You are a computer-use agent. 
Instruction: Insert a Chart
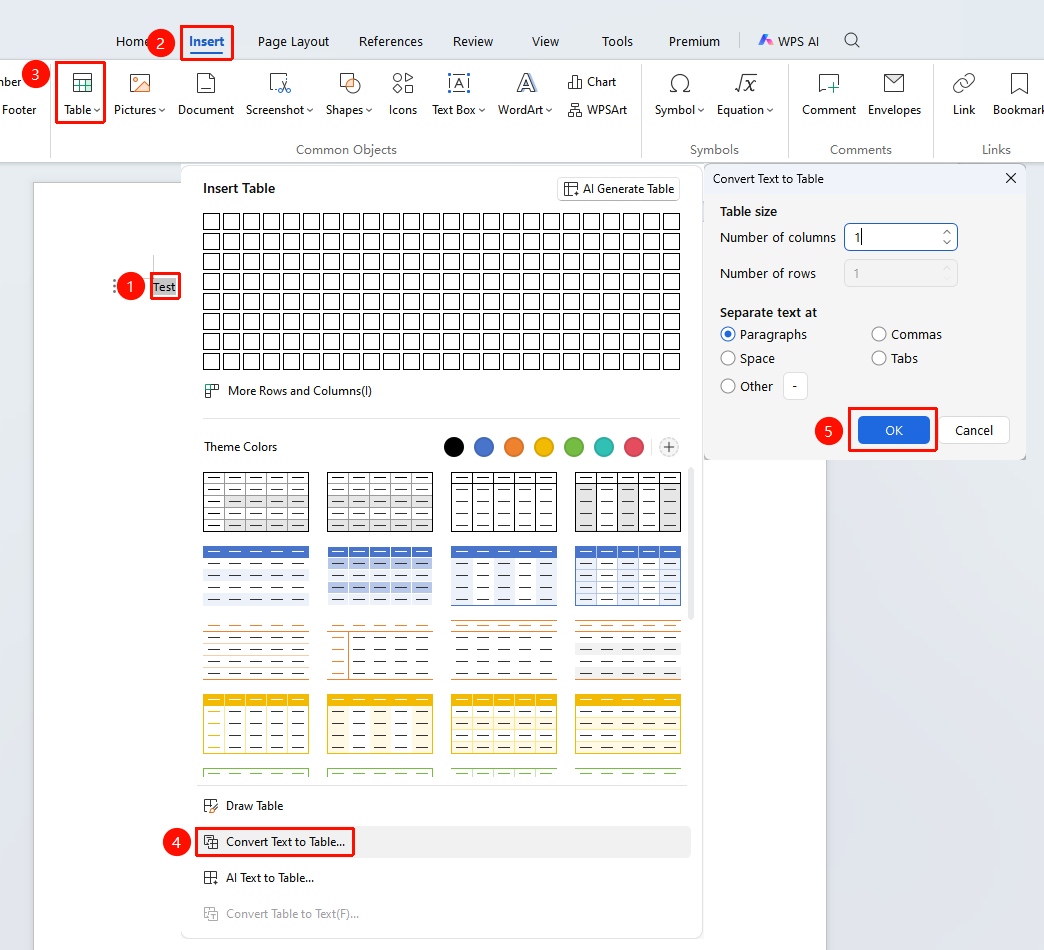tap(592, 82)
